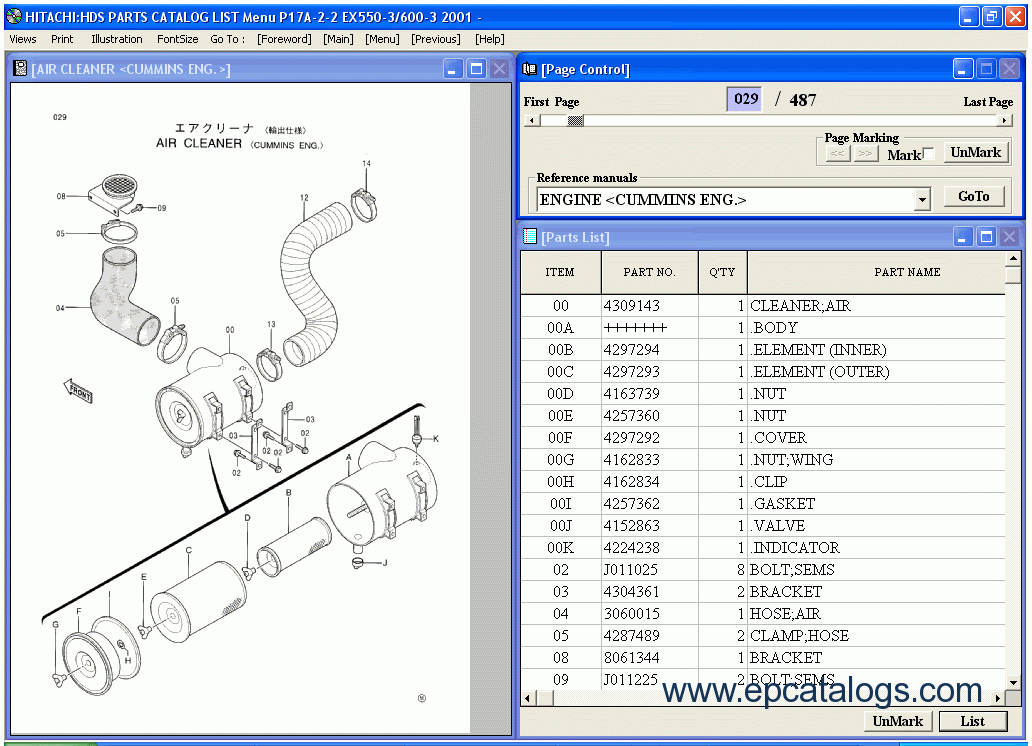Open the catalog Menu link
This screenshot has height=746, width=1032.
point(382,40)
